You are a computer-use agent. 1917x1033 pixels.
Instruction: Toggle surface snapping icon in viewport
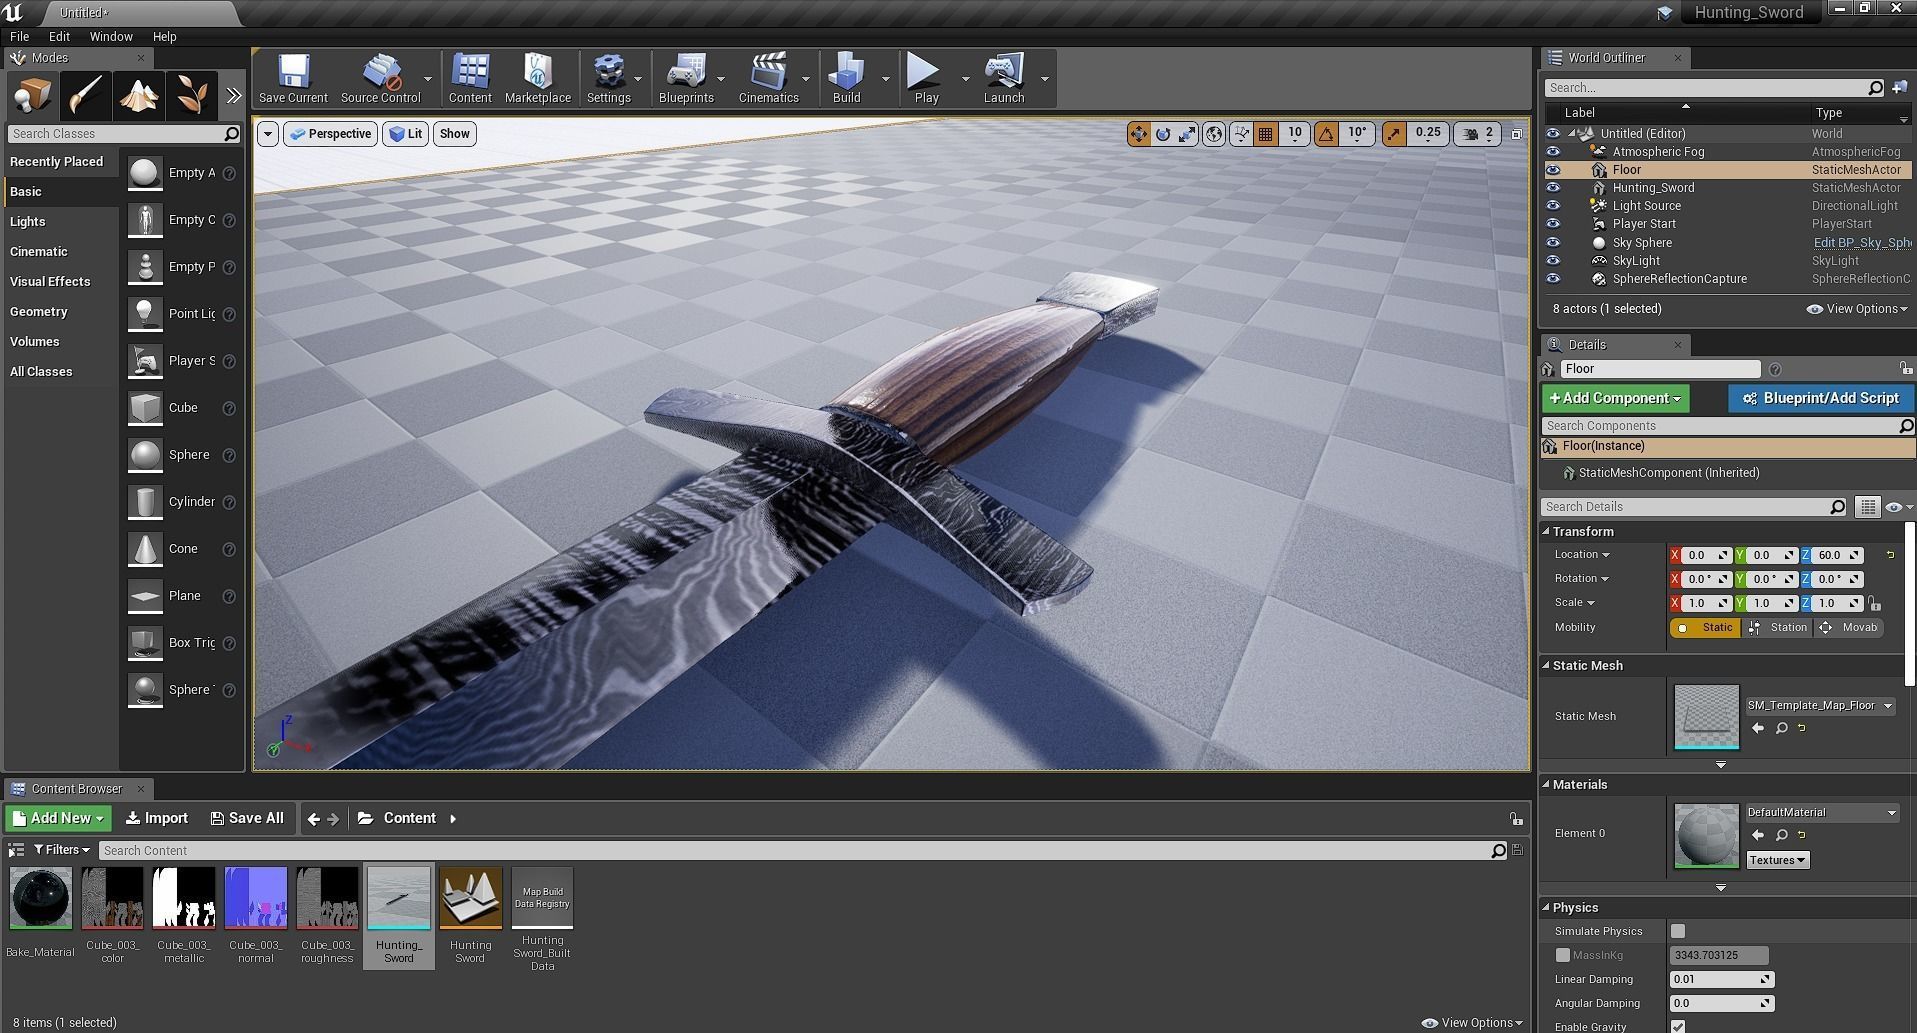pos(1241,133)
